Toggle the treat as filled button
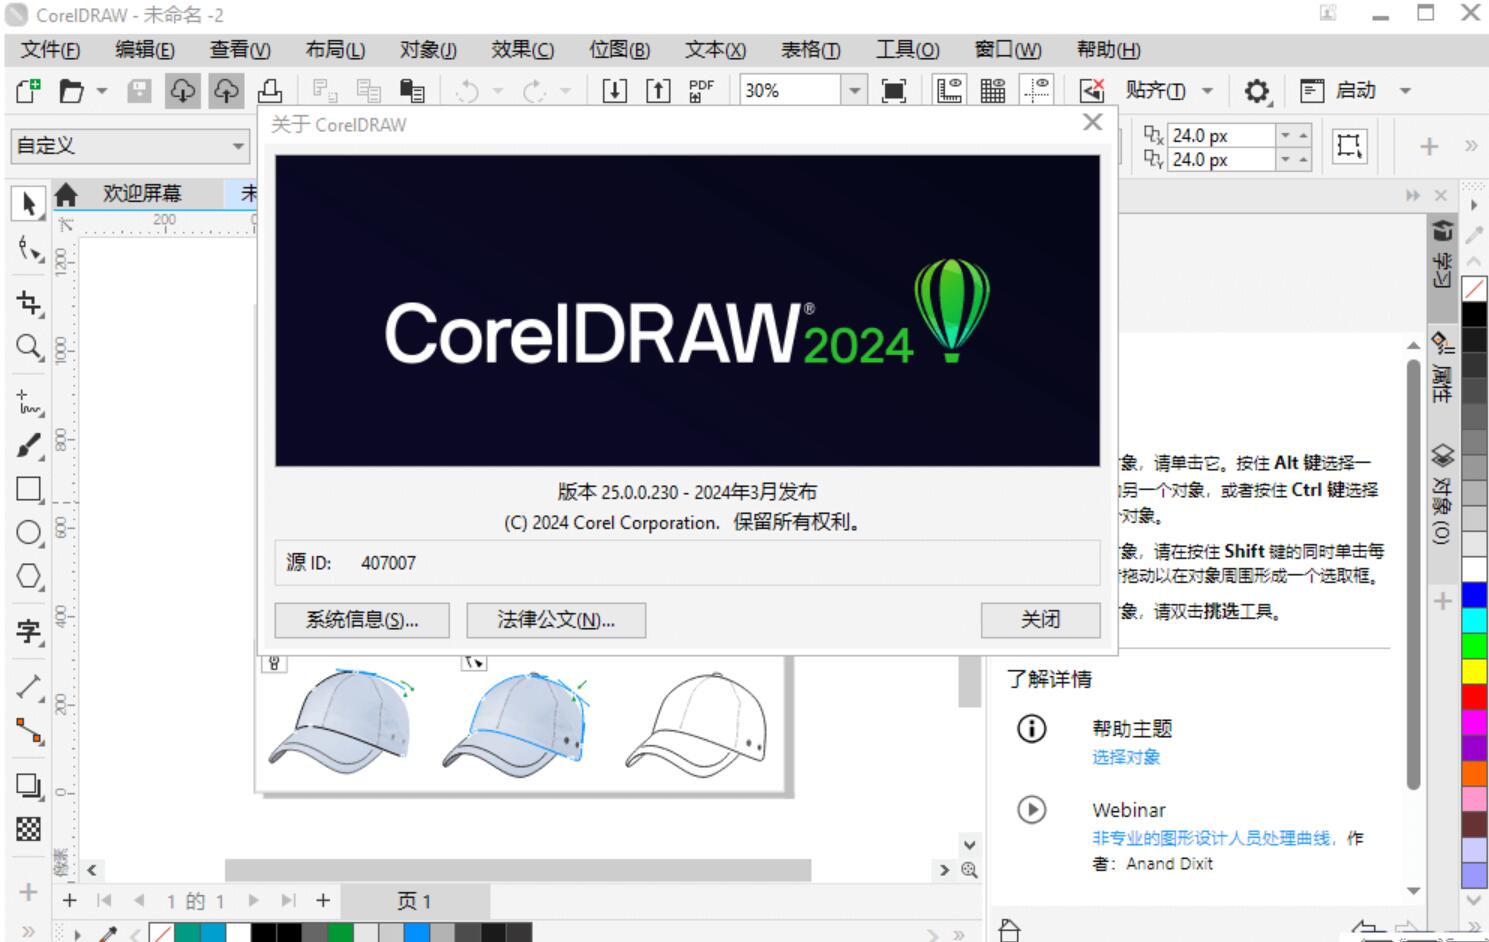 pyautogui.click(x=1349, y=146)
